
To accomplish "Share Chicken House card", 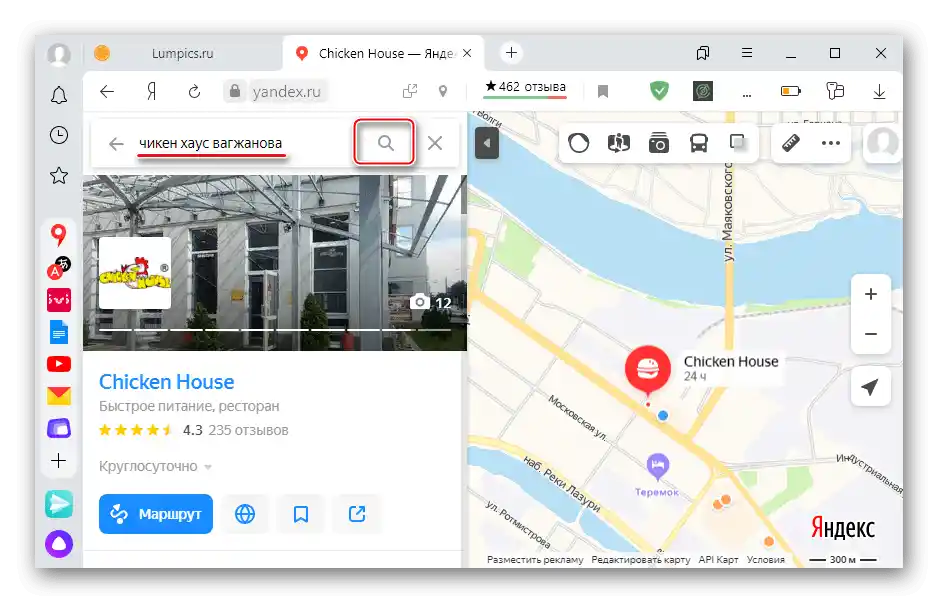I will tap(357, 514).
